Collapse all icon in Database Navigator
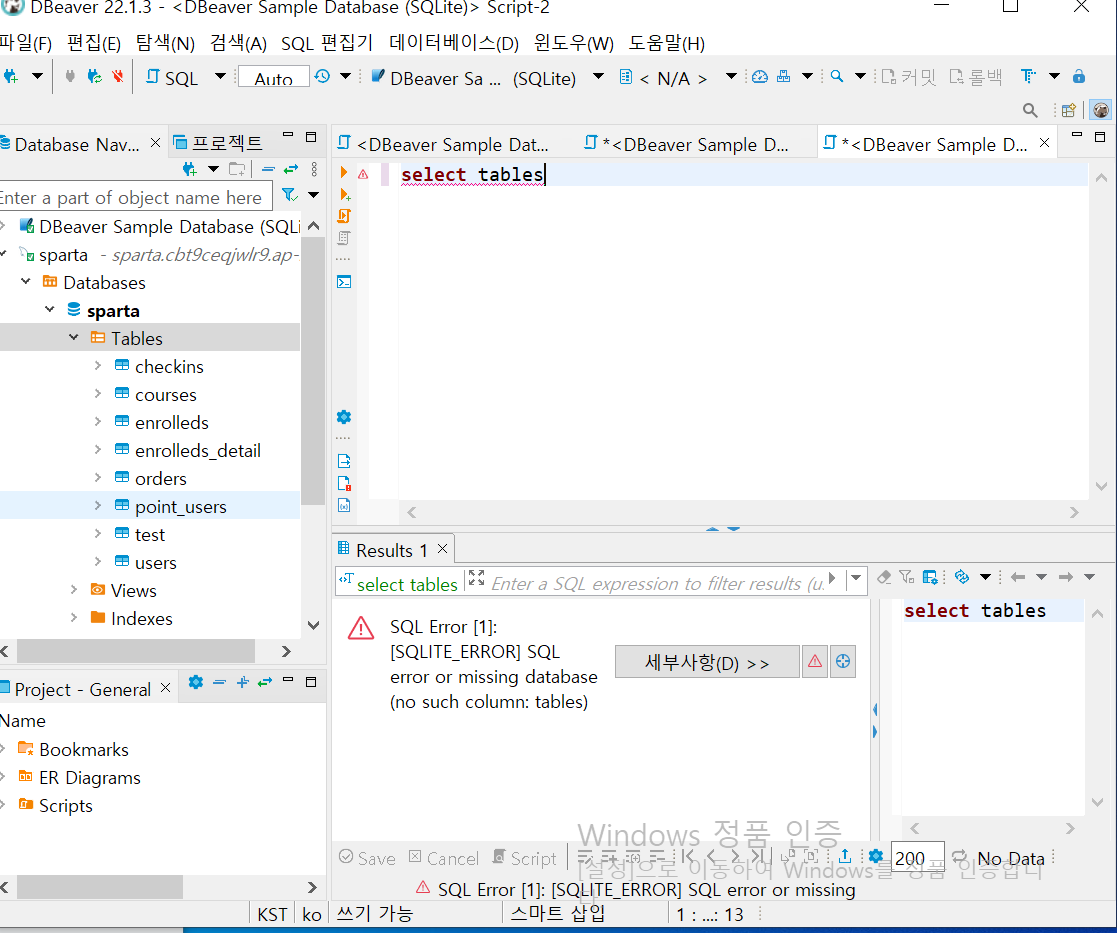The image size is (1117, 933). click(268, 170)
